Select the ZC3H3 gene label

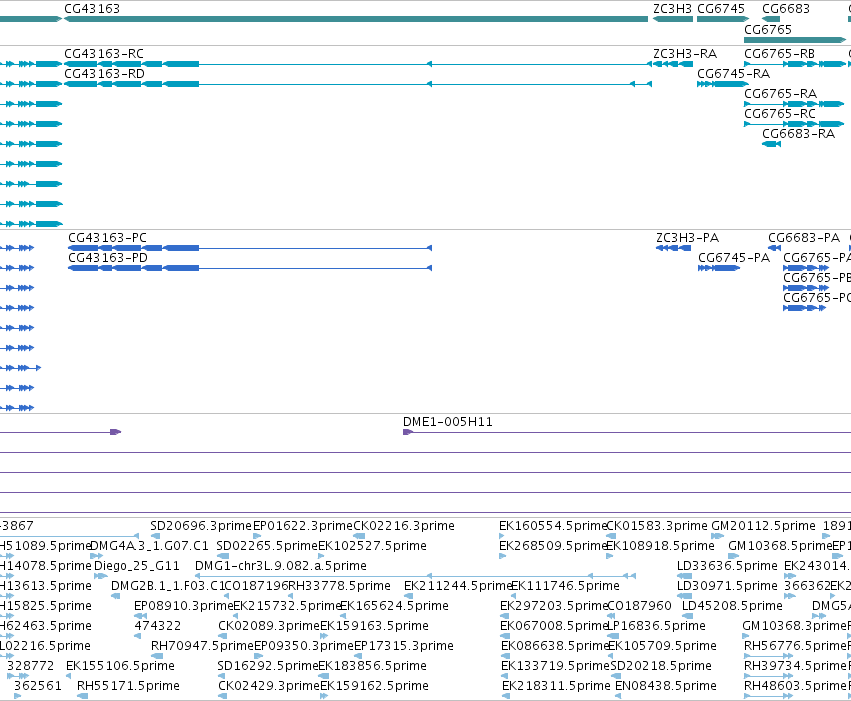(672, 9)
